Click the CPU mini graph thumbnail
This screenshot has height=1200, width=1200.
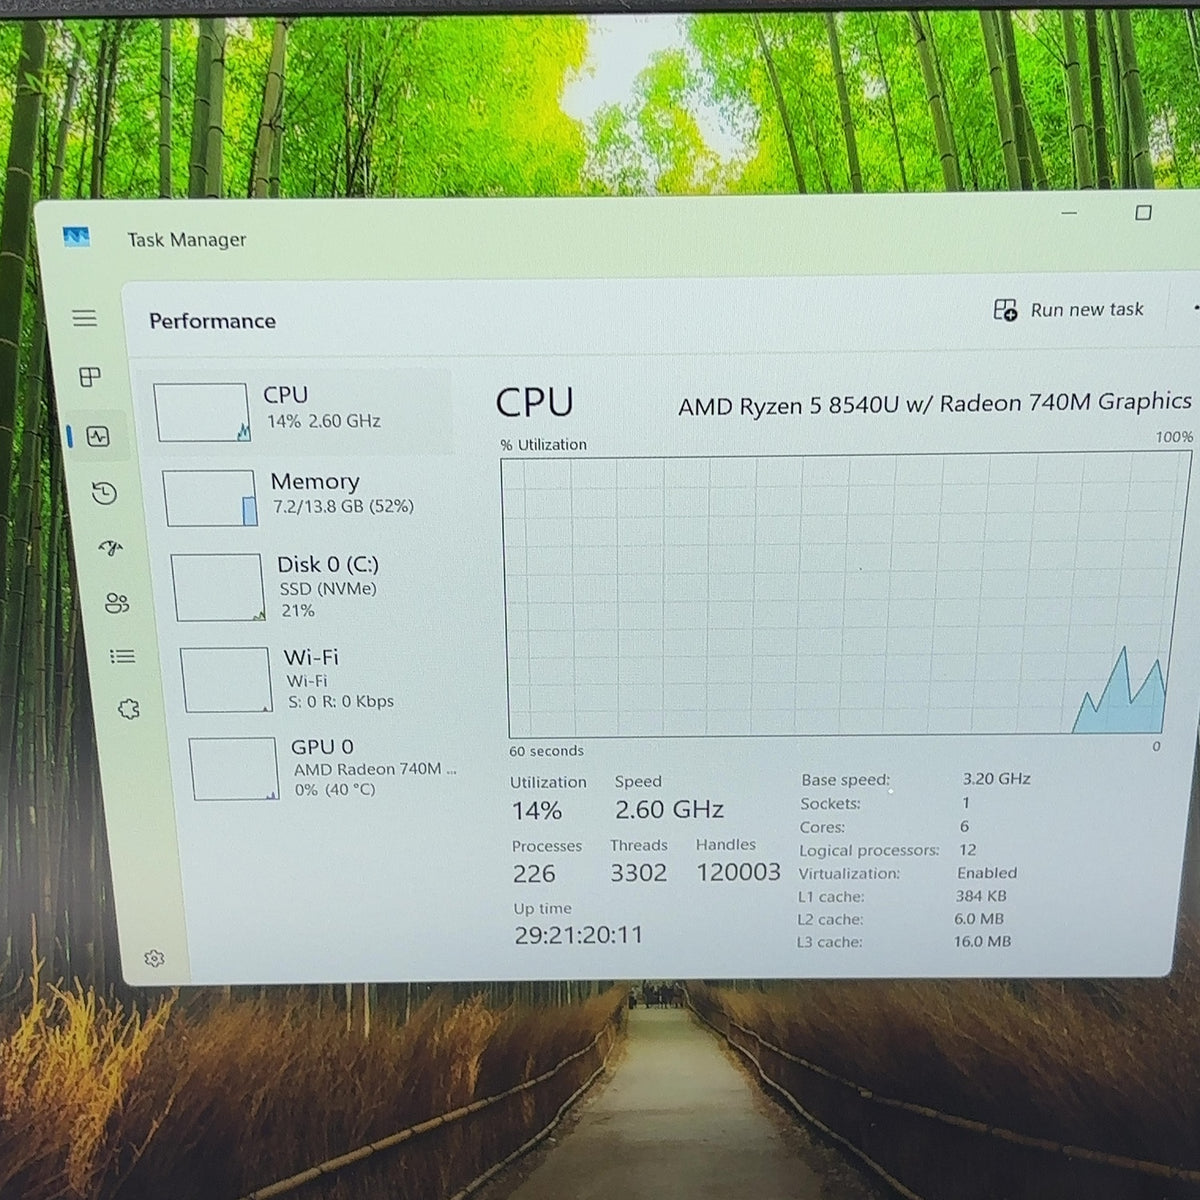tap(201, 412)
